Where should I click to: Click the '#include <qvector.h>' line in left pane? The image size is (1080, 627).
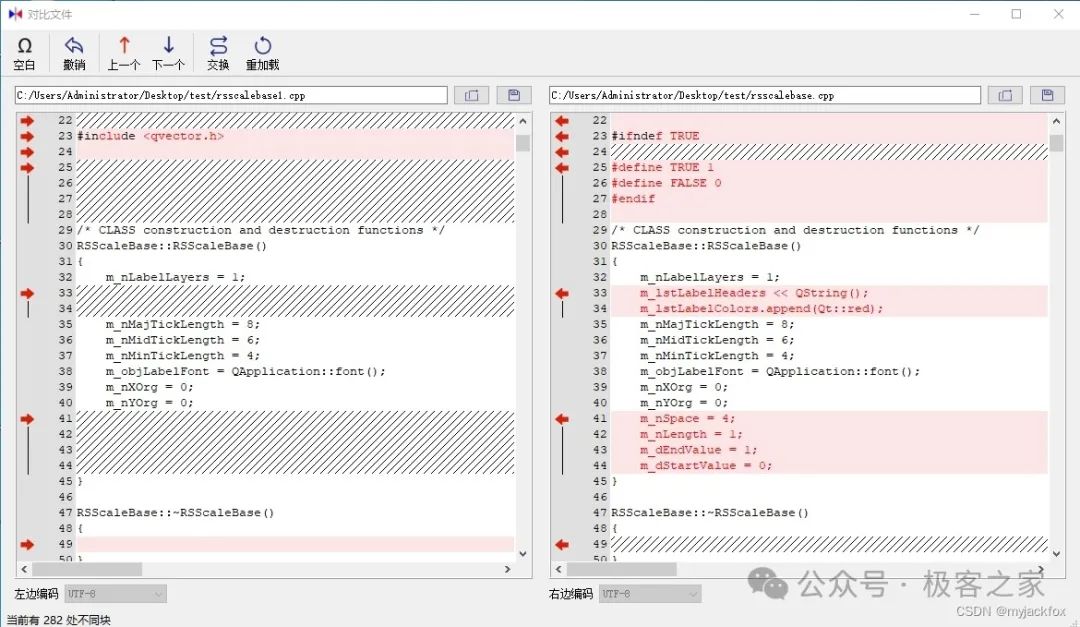[x=150, y=136]
